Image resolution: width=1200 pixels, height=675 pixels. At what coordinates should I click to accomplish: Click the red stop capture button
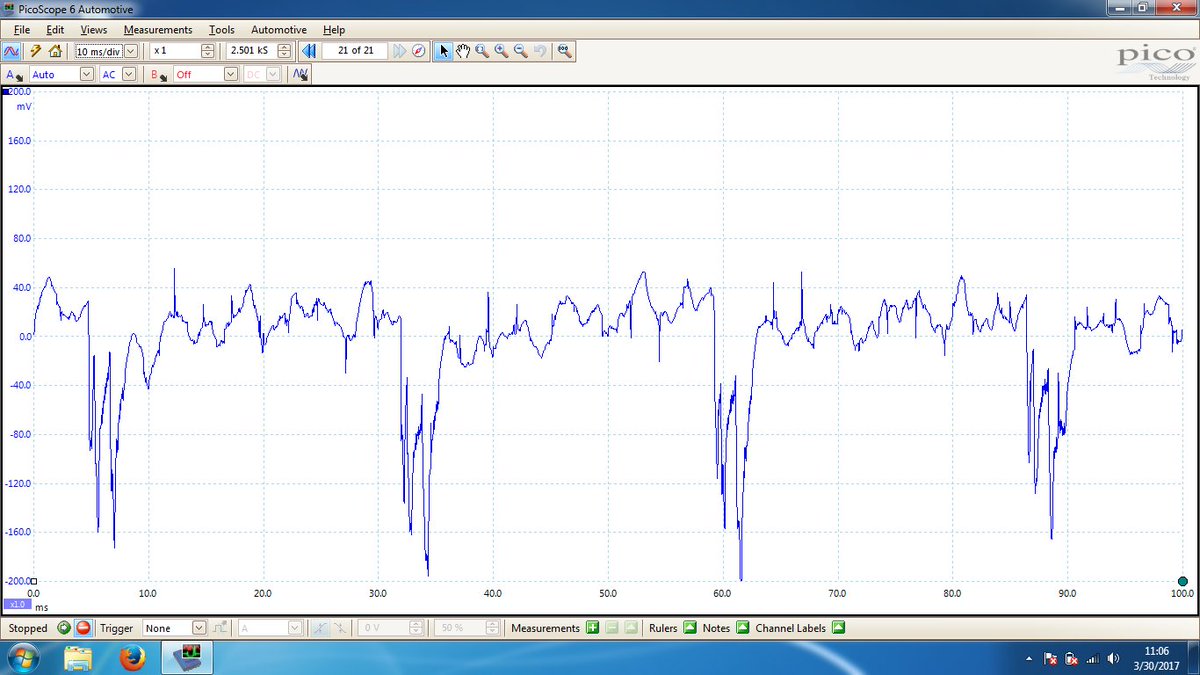point(83,628)
